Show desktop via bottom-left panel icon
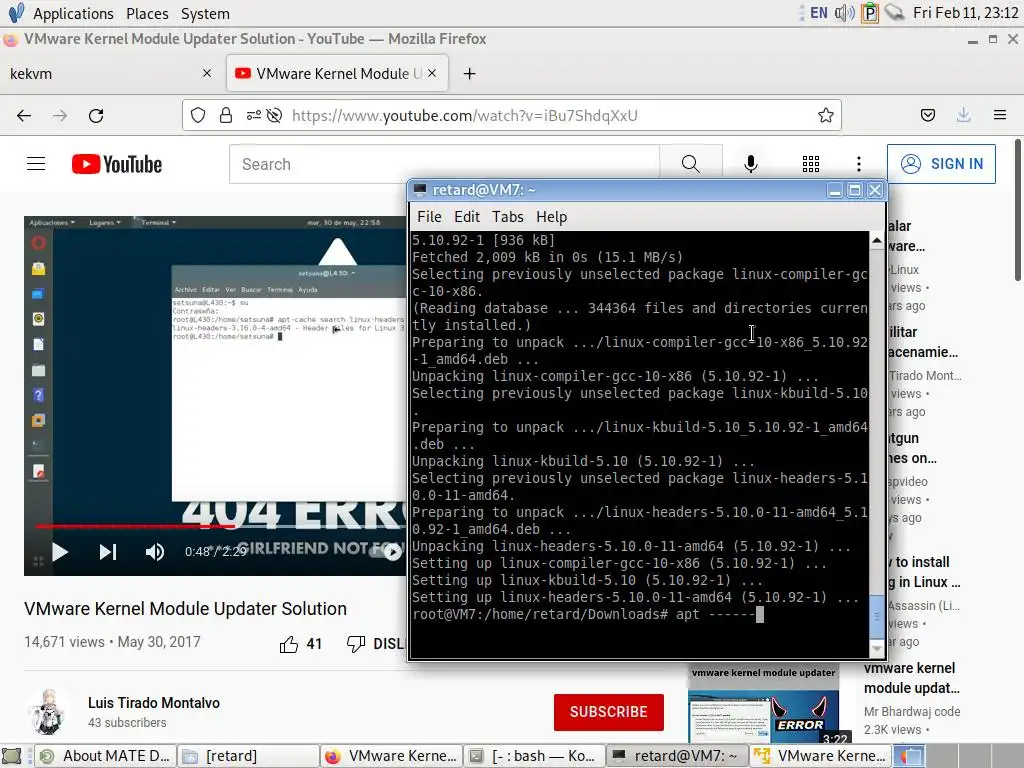This screenshot has width=1024, height=768. pyautogui.click(x=12, y=756)
